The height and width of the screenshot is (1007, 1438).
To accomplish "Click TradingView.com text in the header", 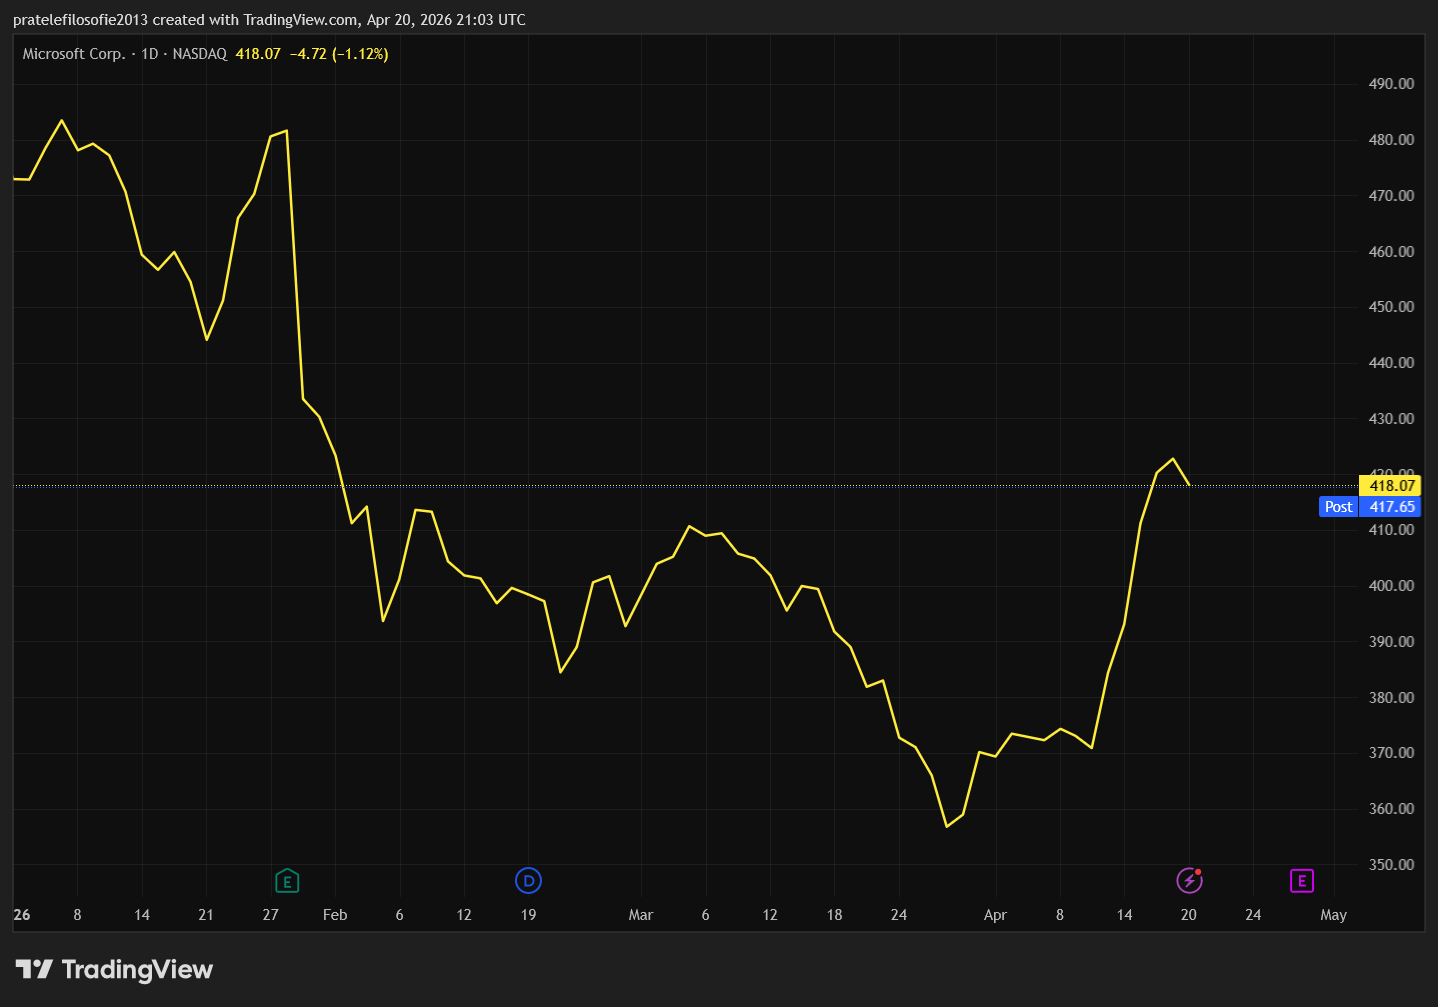I will 300,20.
